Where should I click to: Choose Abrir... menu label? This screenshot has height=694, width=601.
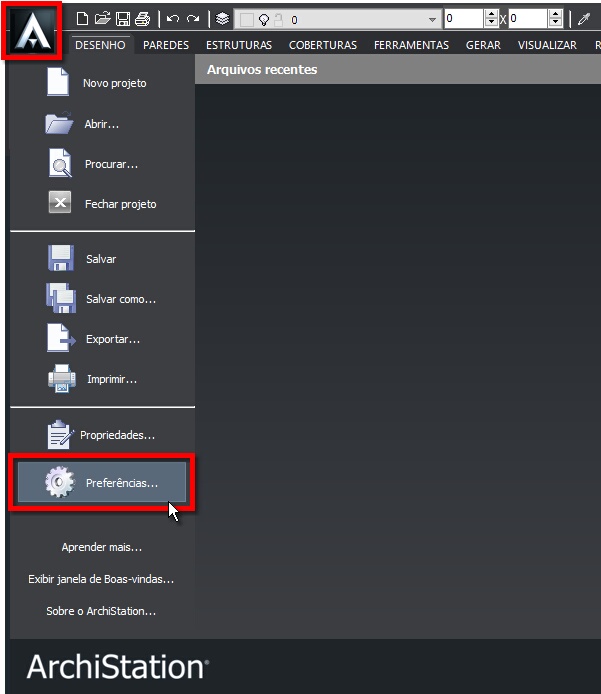[x=102, y=124]
